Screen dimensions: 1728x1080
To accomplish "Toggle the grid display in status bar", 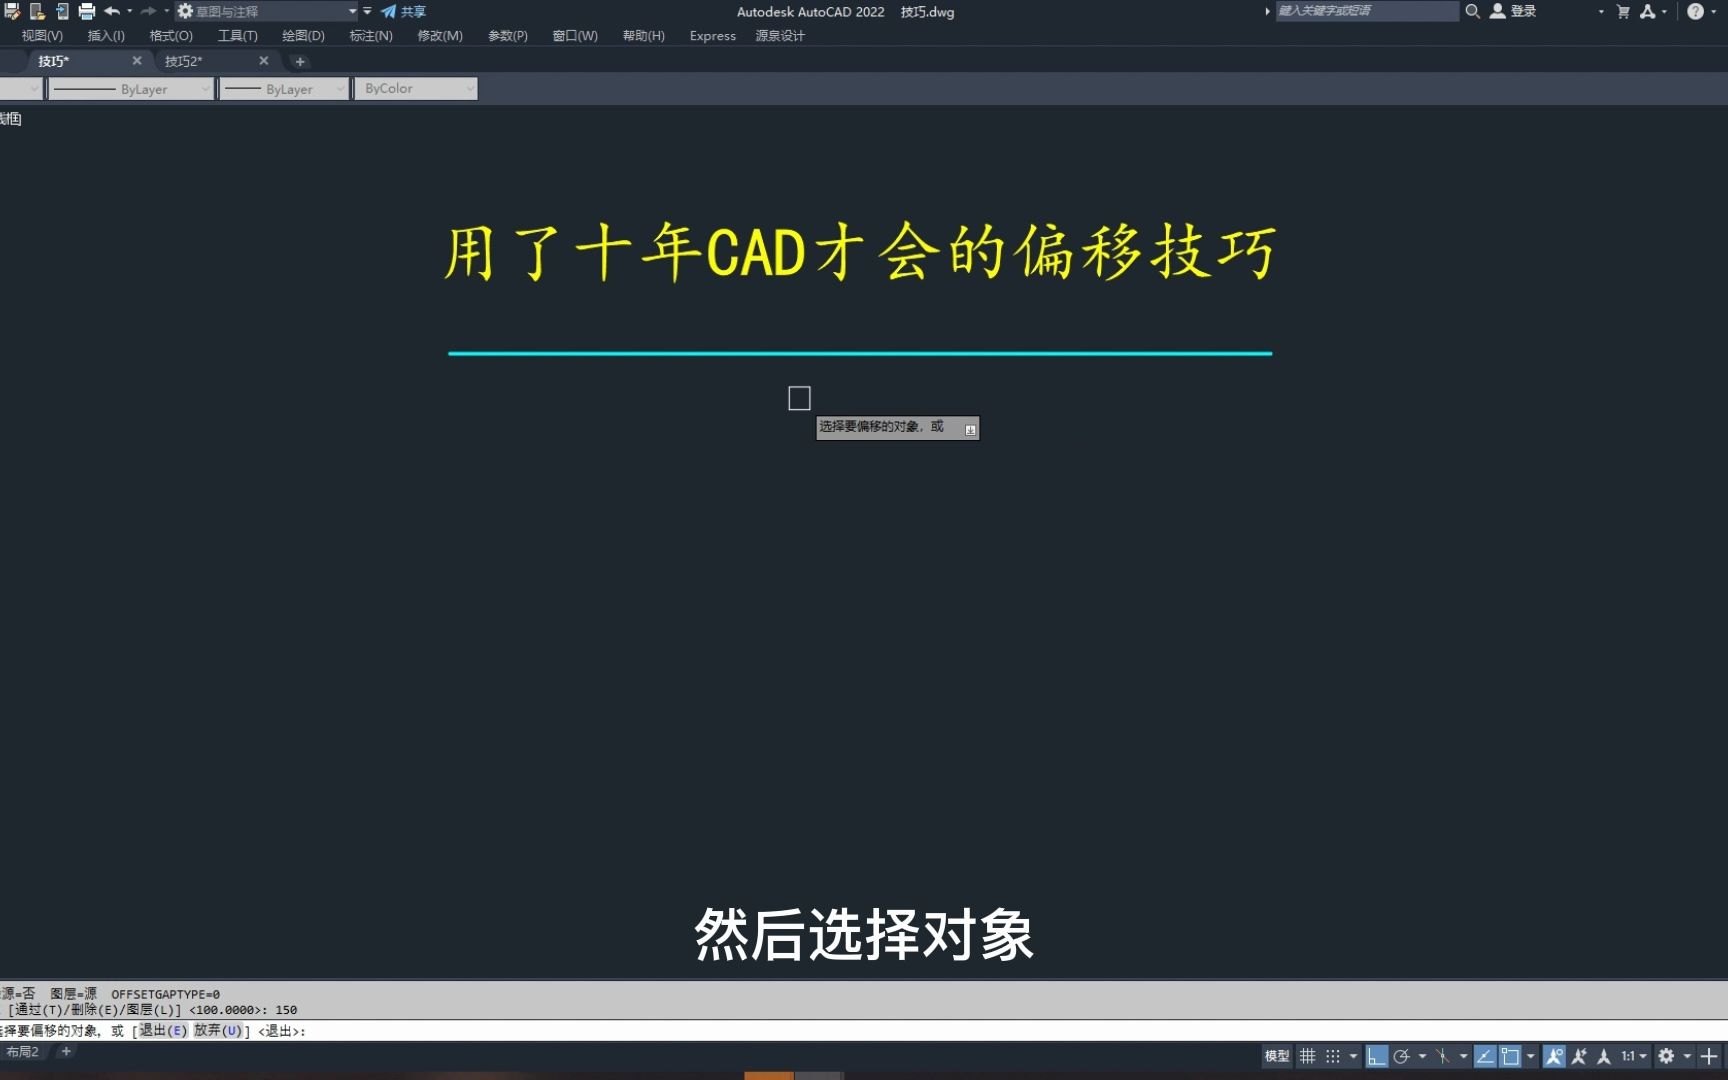I will point(1308,1055).
